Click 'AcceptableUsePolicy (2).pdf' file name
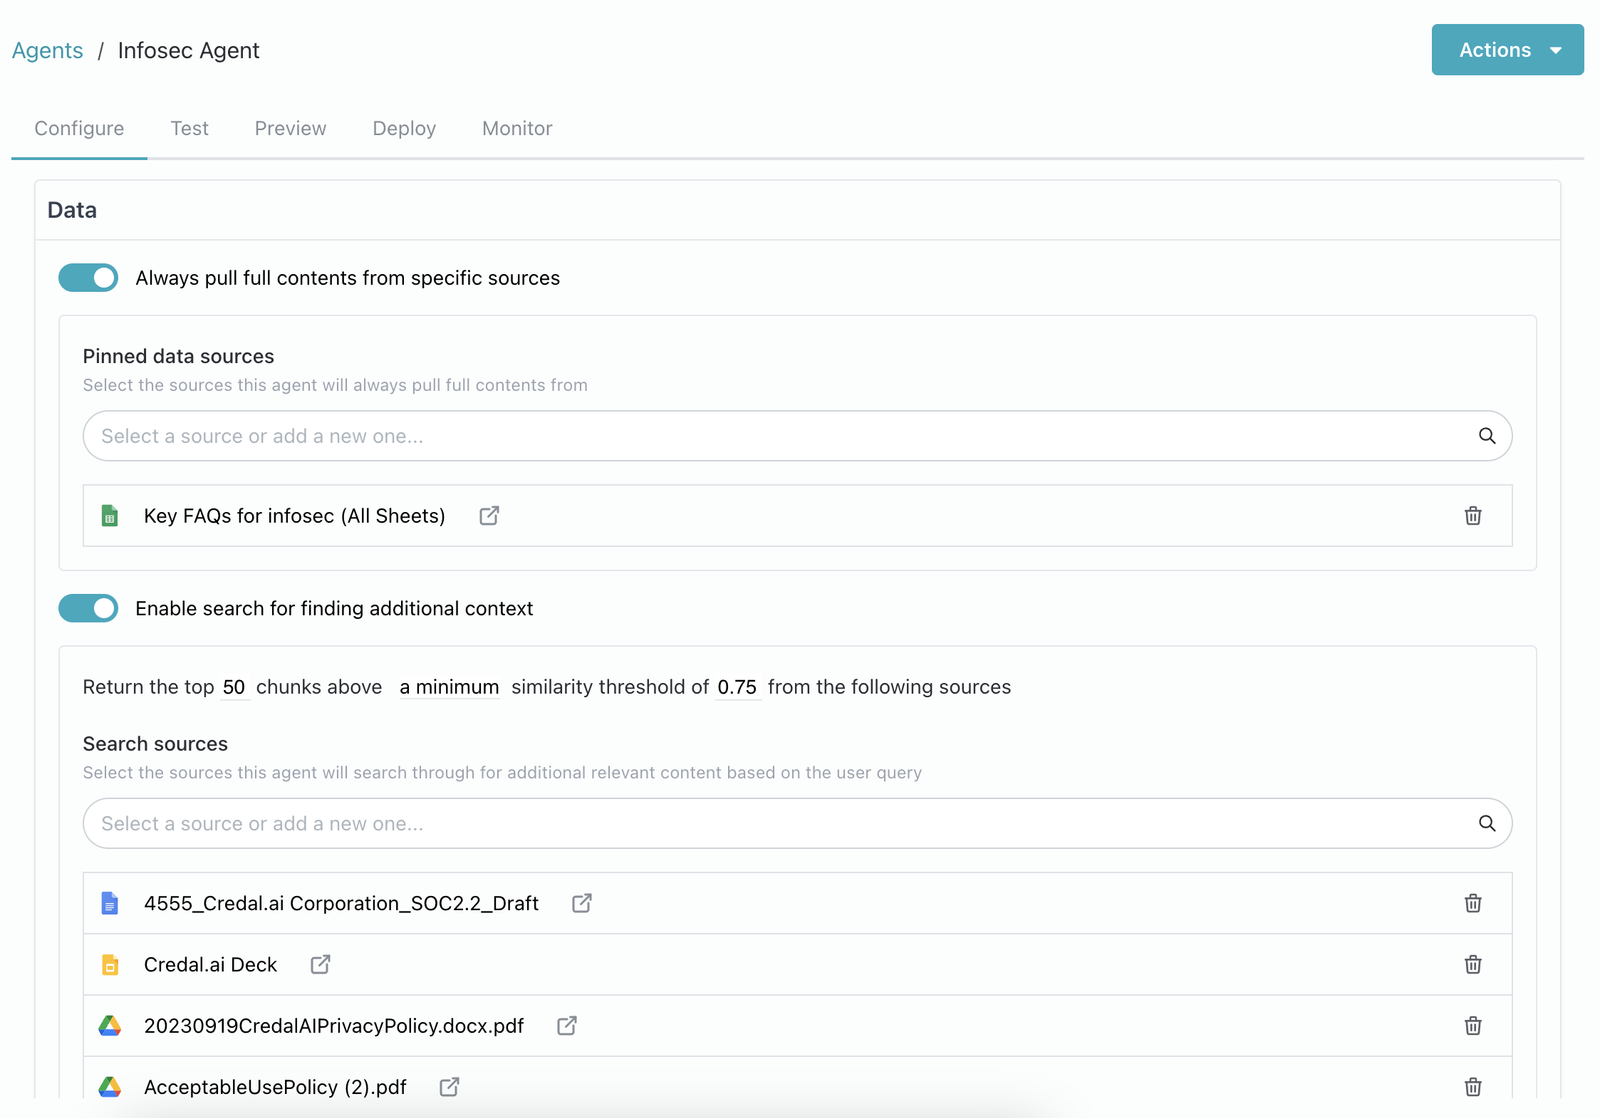The width and height of the screenshot is (1600, 1118). (x=275, y=1087)
